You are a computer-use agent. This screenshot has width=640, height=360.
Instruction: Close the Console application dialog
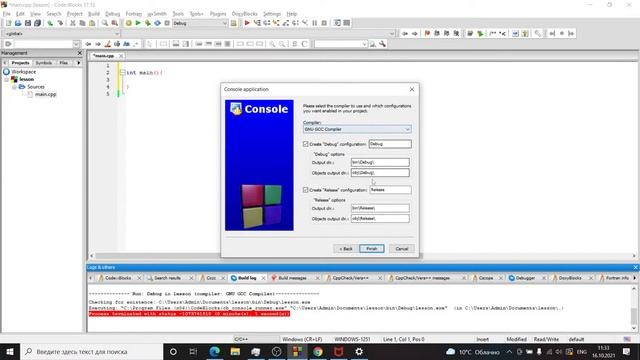[412, 89]
